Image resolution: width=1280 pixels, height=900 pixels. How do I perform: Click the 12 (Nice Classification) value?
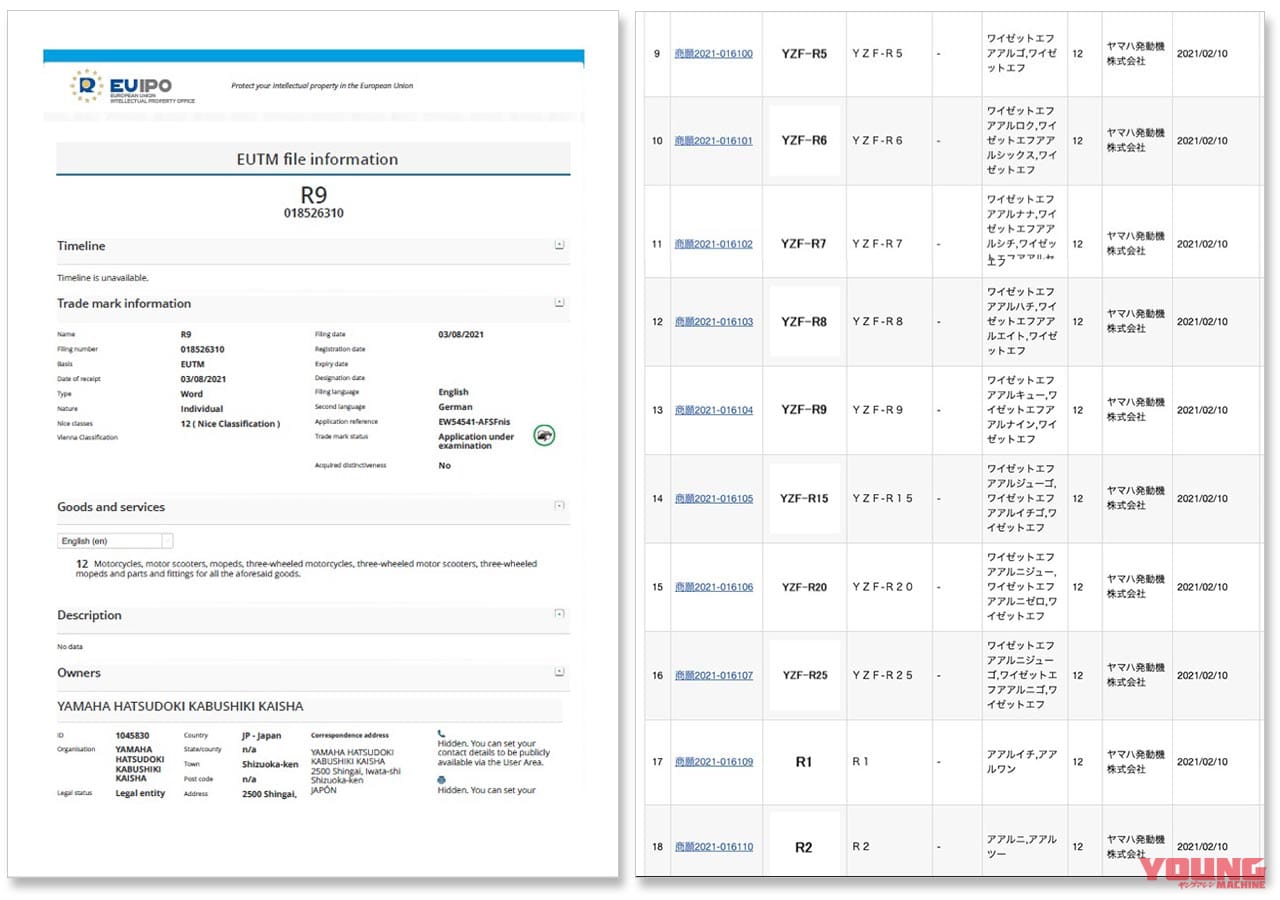pyautogui.click(x=230, y=424)
